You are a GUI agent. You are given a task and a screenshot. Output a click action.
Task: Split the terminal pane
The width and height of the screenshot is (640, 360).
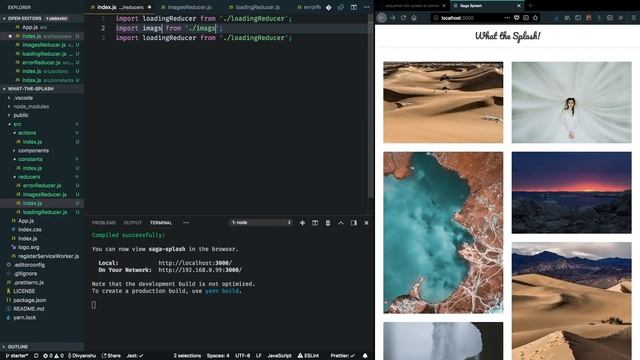tap(315, 223)
